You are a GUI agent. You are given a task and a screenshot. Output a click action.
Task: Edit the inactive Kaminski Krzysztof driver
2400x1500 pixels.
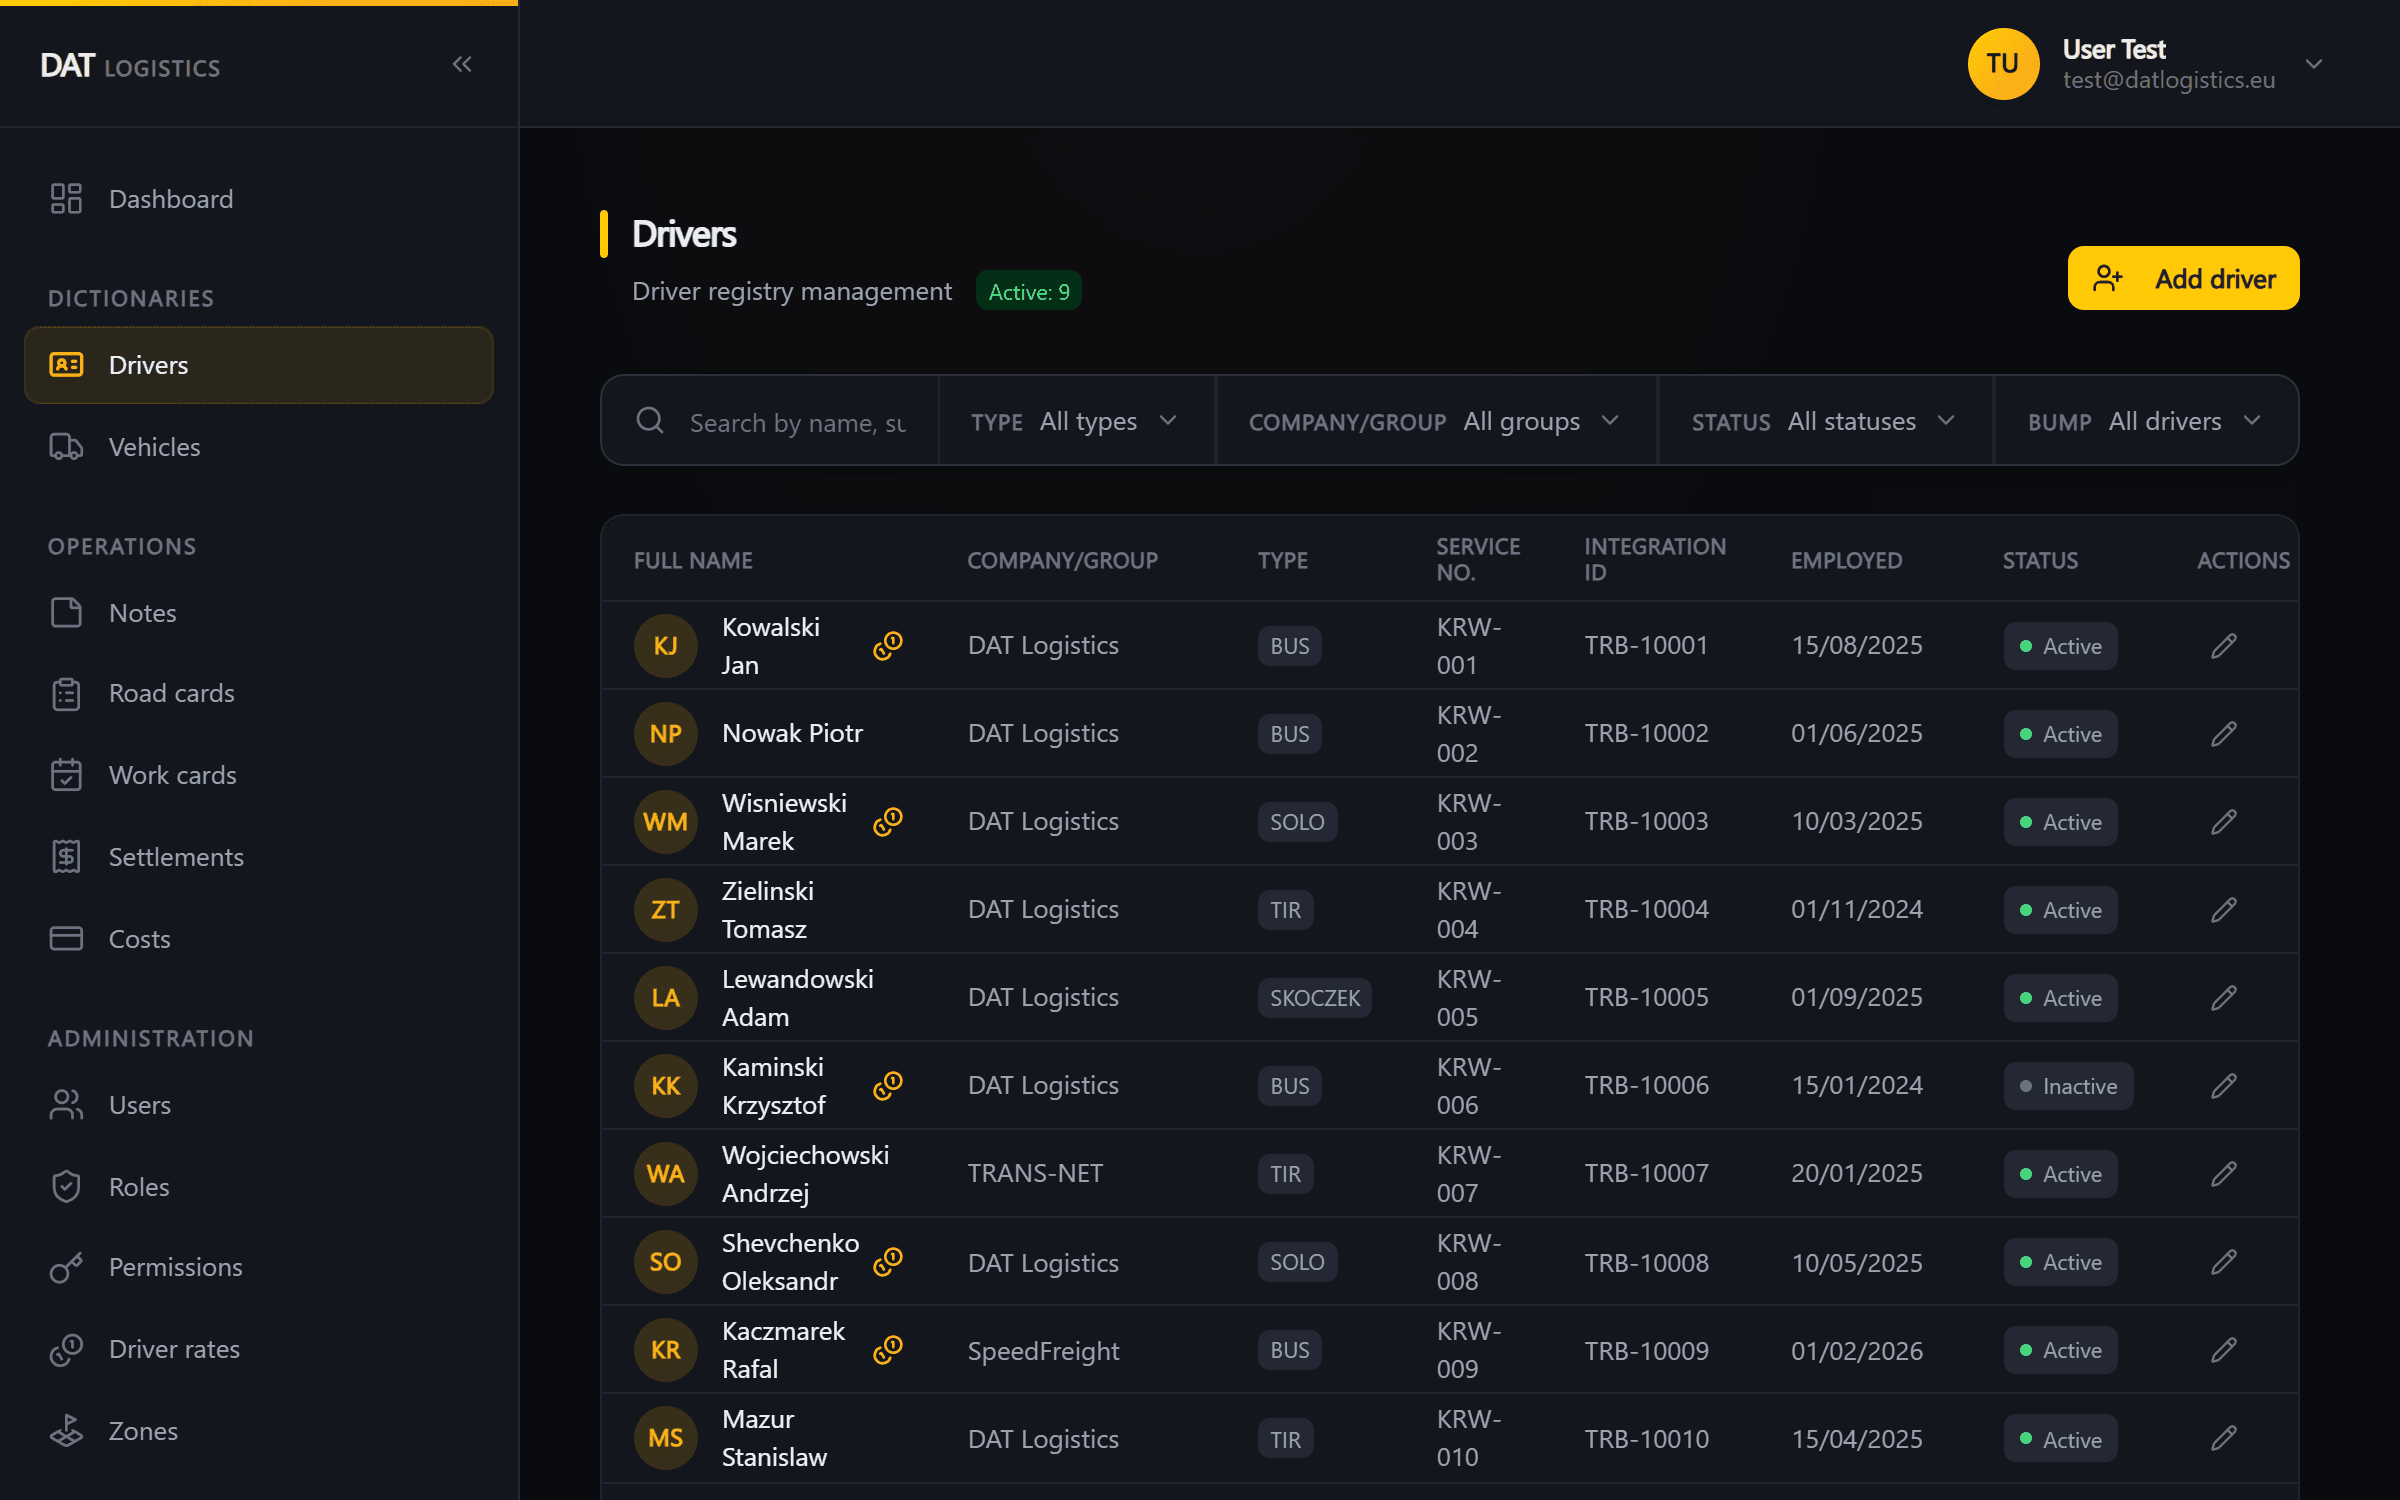click(x=2223, y=1086)
